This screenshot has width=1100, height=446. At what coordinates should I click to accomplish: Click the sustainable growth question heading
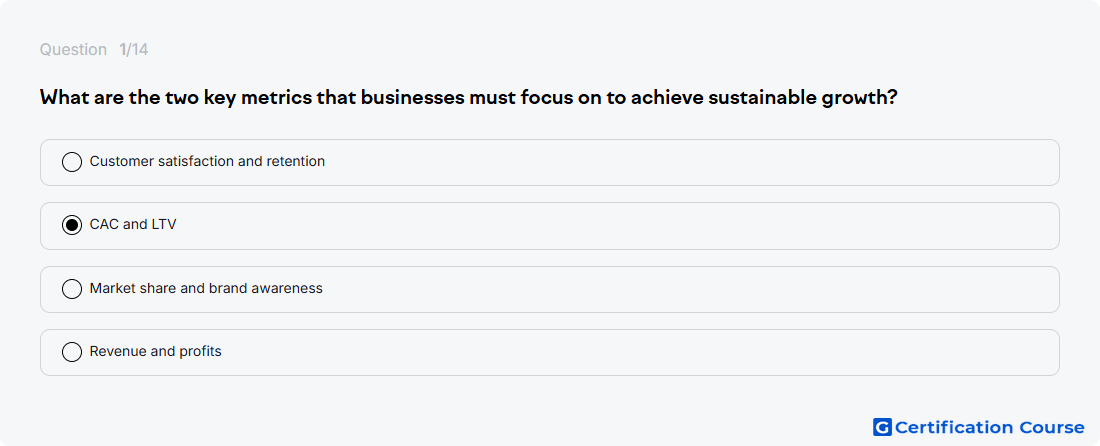click(469, 97)
